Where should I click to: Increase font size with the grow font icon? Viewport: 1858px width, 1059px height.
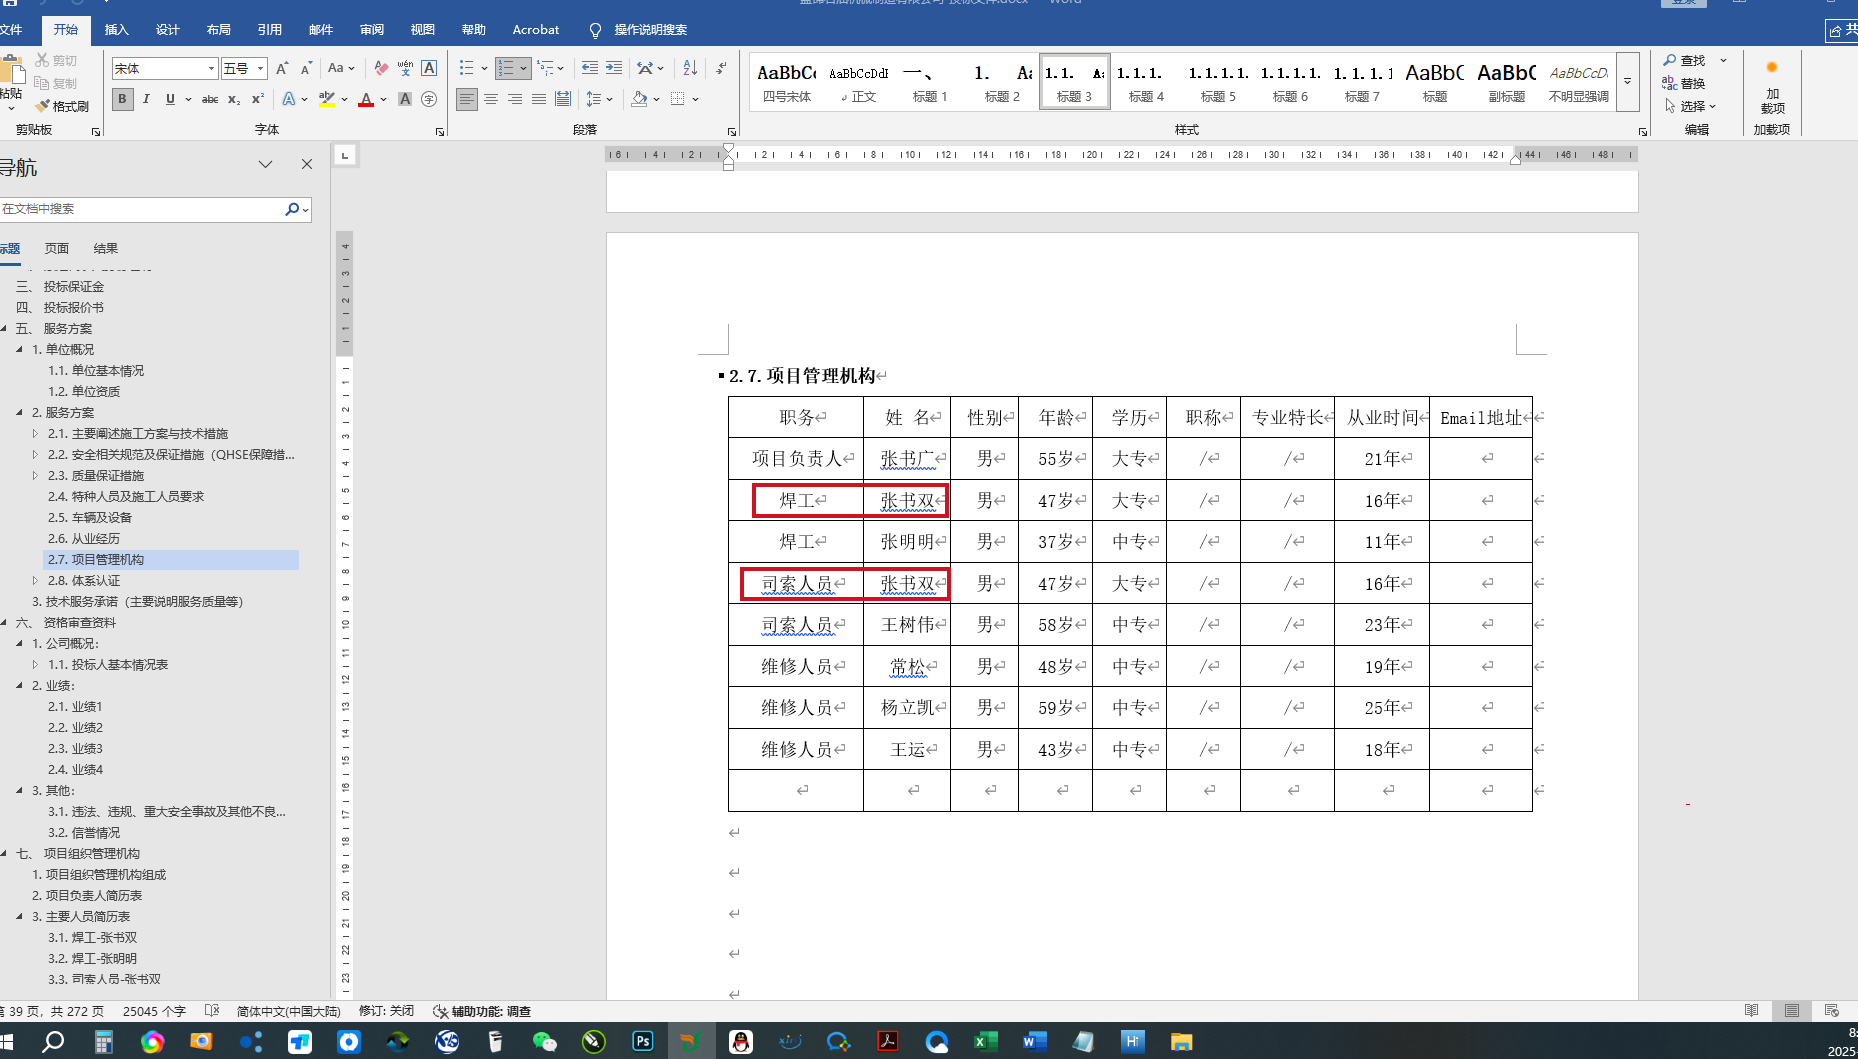click(282, 68)
